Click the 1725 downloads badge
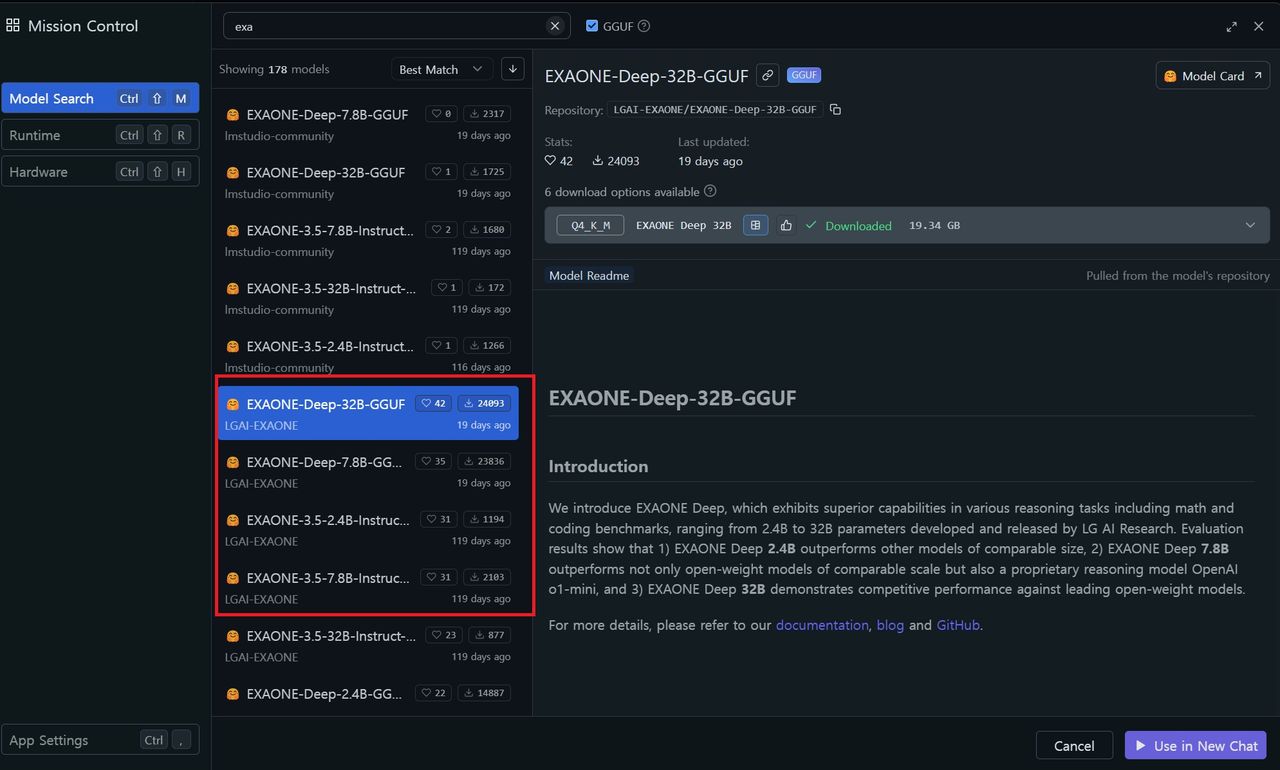Image resolution: width=1280 pixels, height=770 pixels. pos(487,171)
